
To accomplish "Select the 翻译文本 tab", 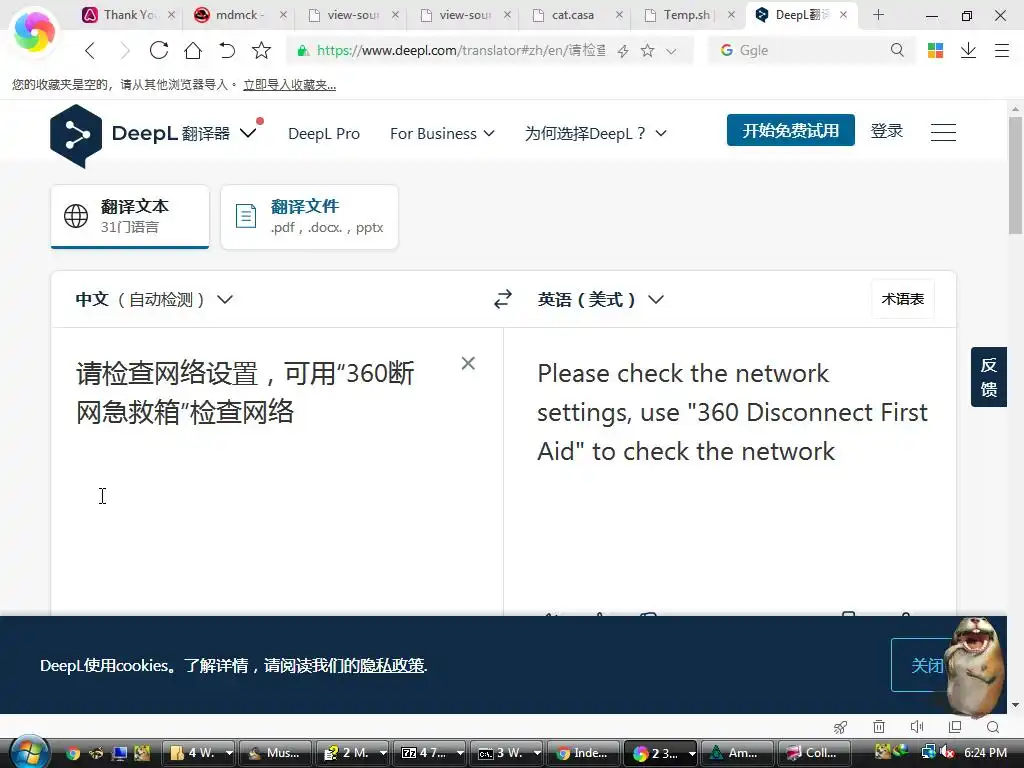I will [130, 216].
